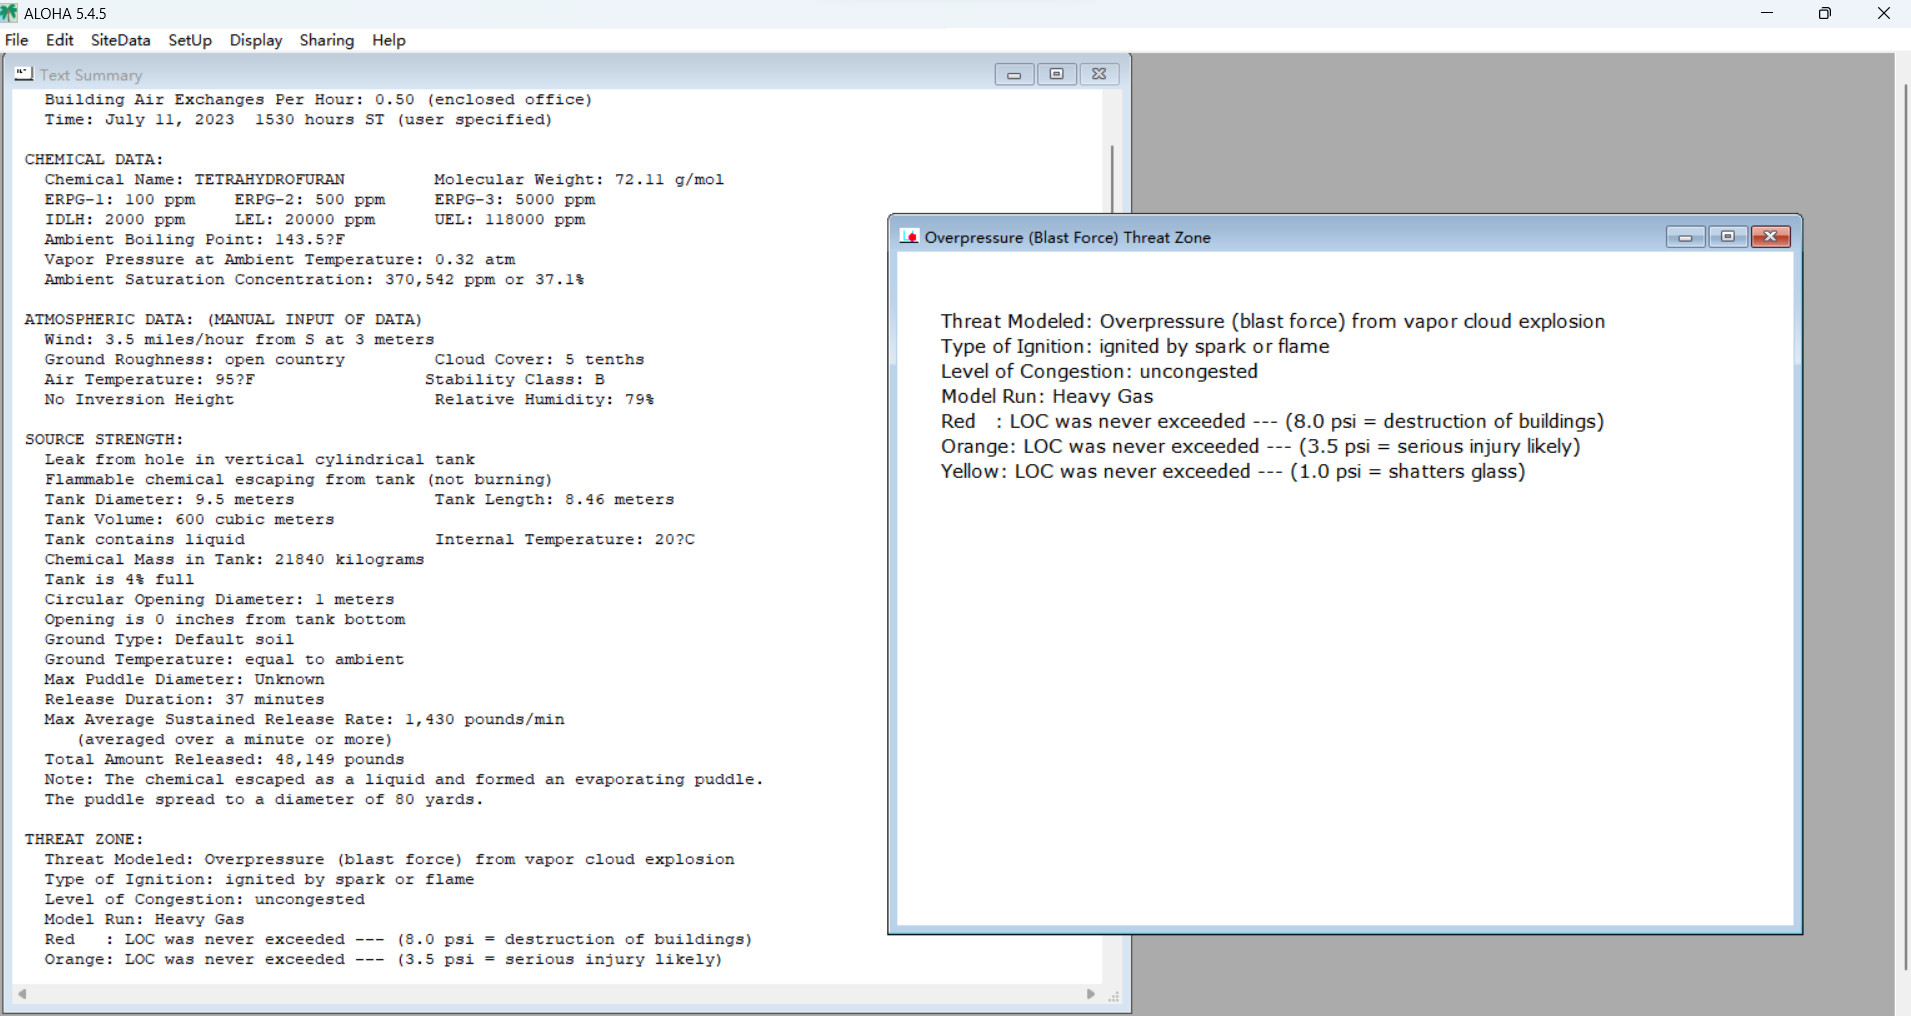This screenshot has width=1911, height=1016.
Task: Open the Sharing menu
Action: (x=327, y=40)
